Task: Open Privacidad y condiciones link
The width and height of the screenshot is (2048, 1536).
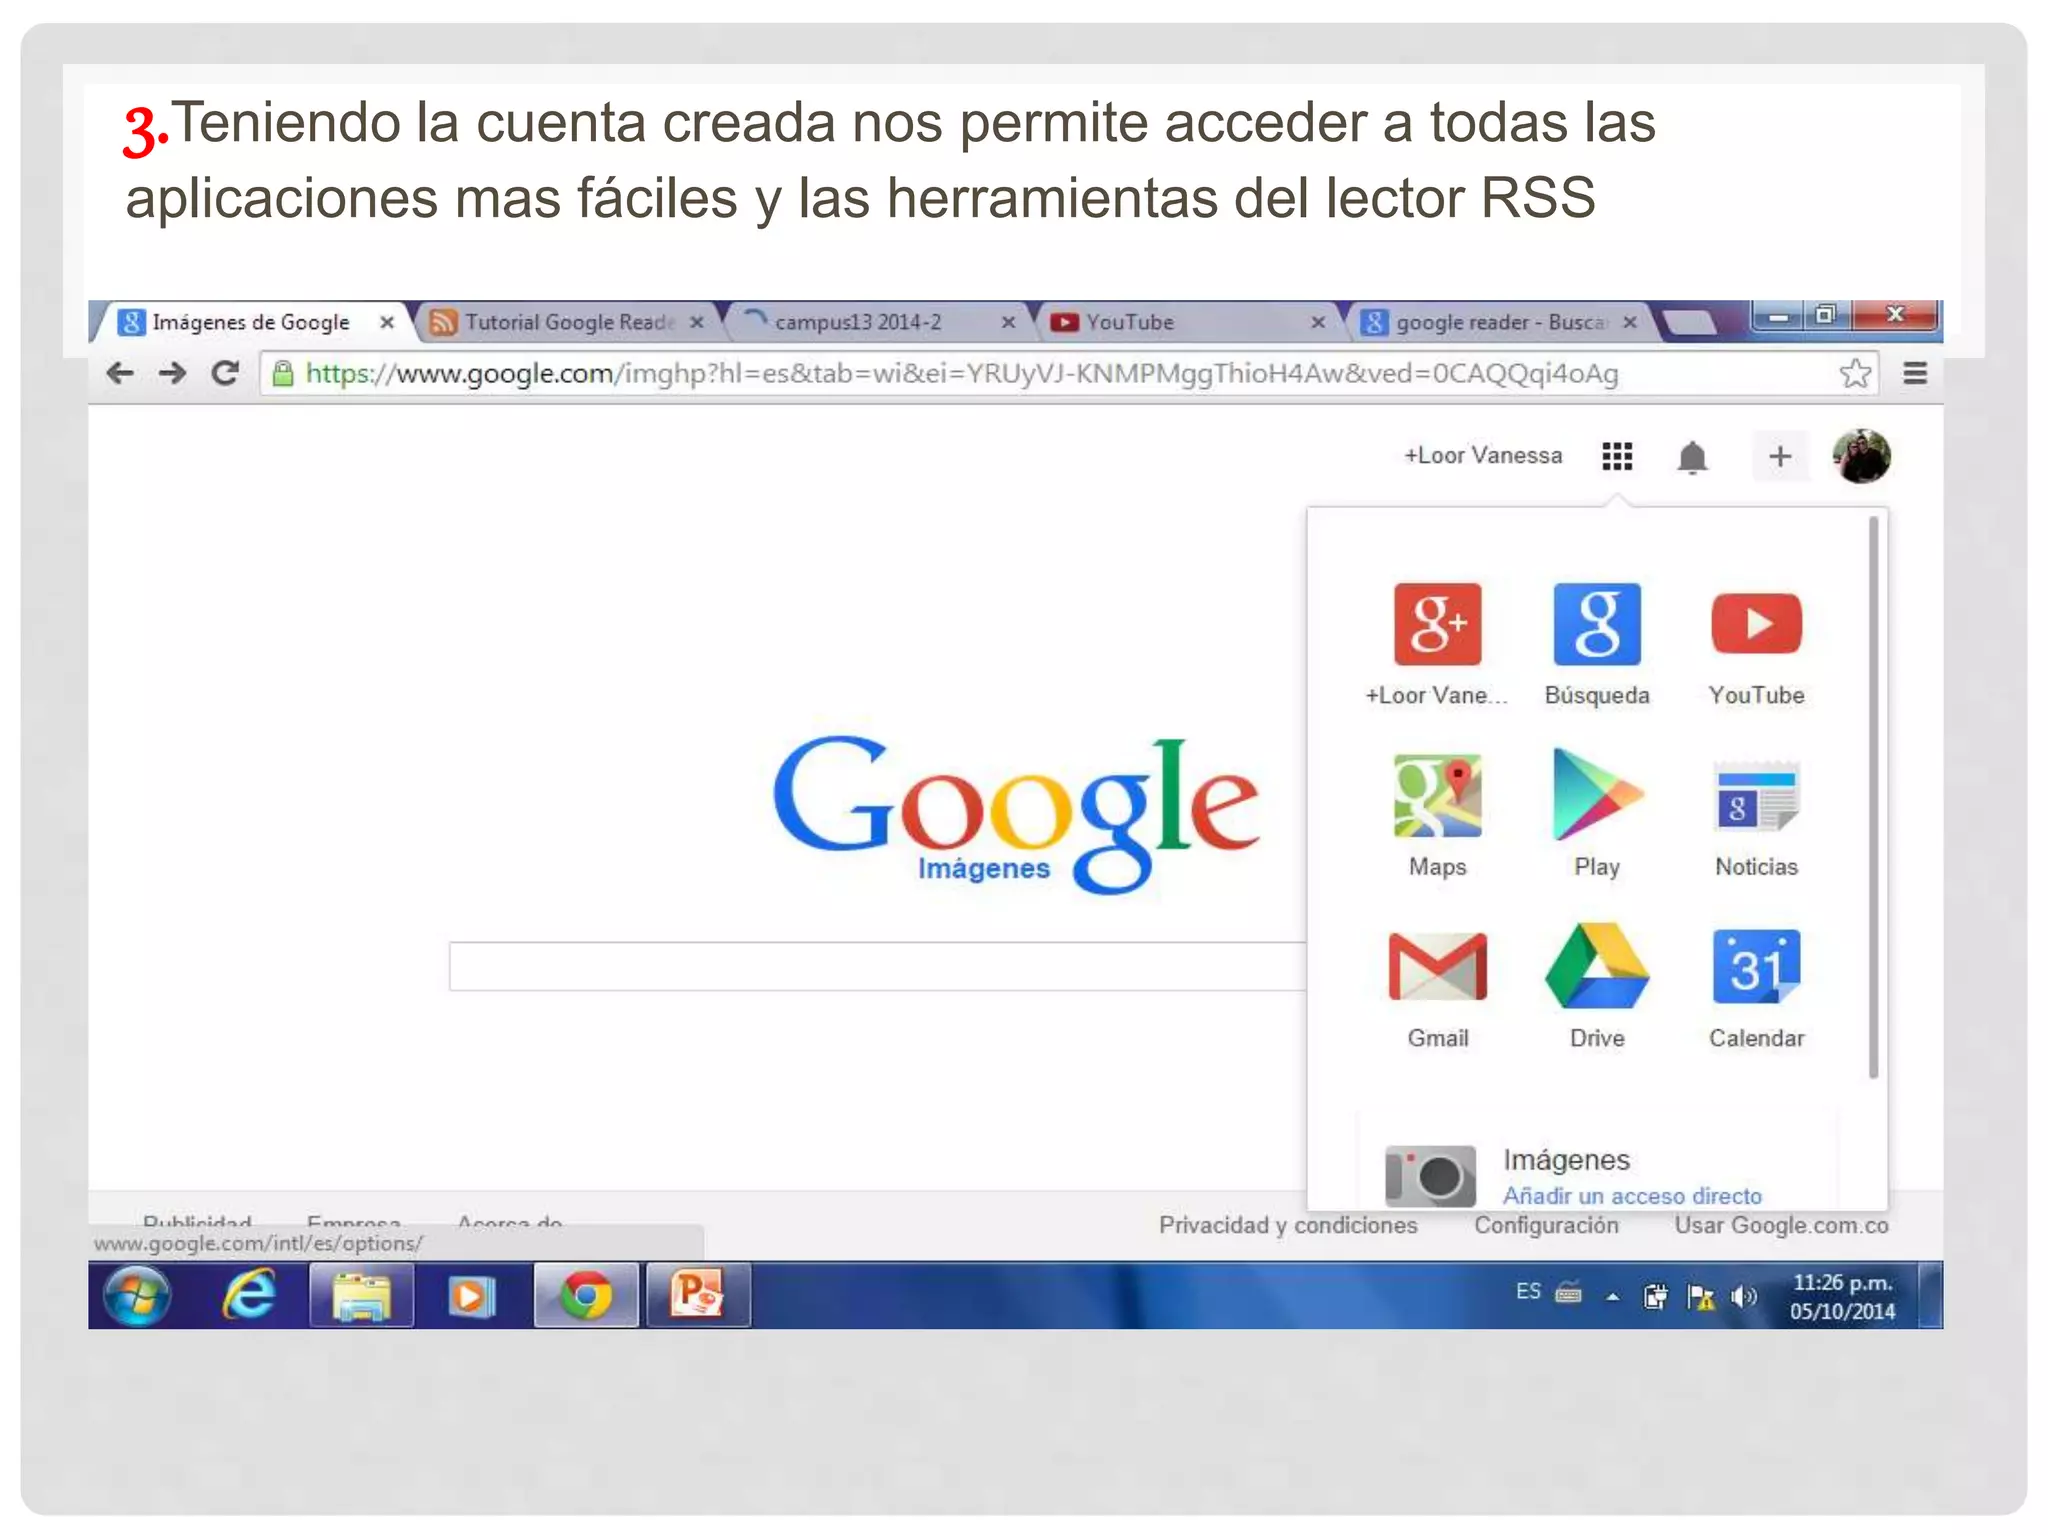Action: click(x=1288, y=1225)
